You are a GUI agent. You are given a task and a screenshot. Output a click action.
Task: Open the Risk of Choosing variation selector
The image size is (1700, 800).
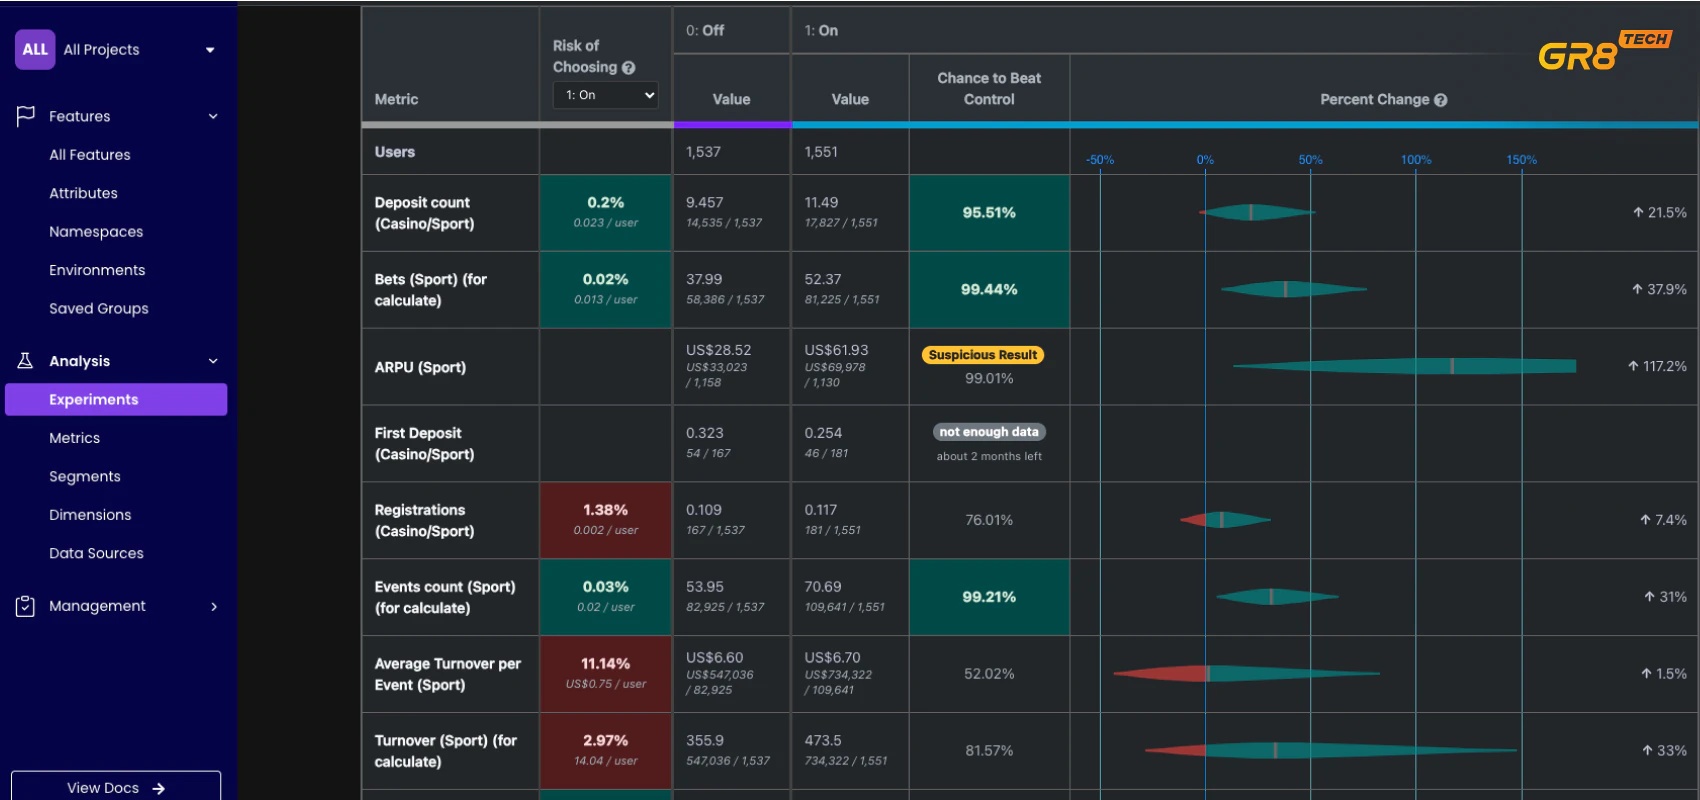606,95
